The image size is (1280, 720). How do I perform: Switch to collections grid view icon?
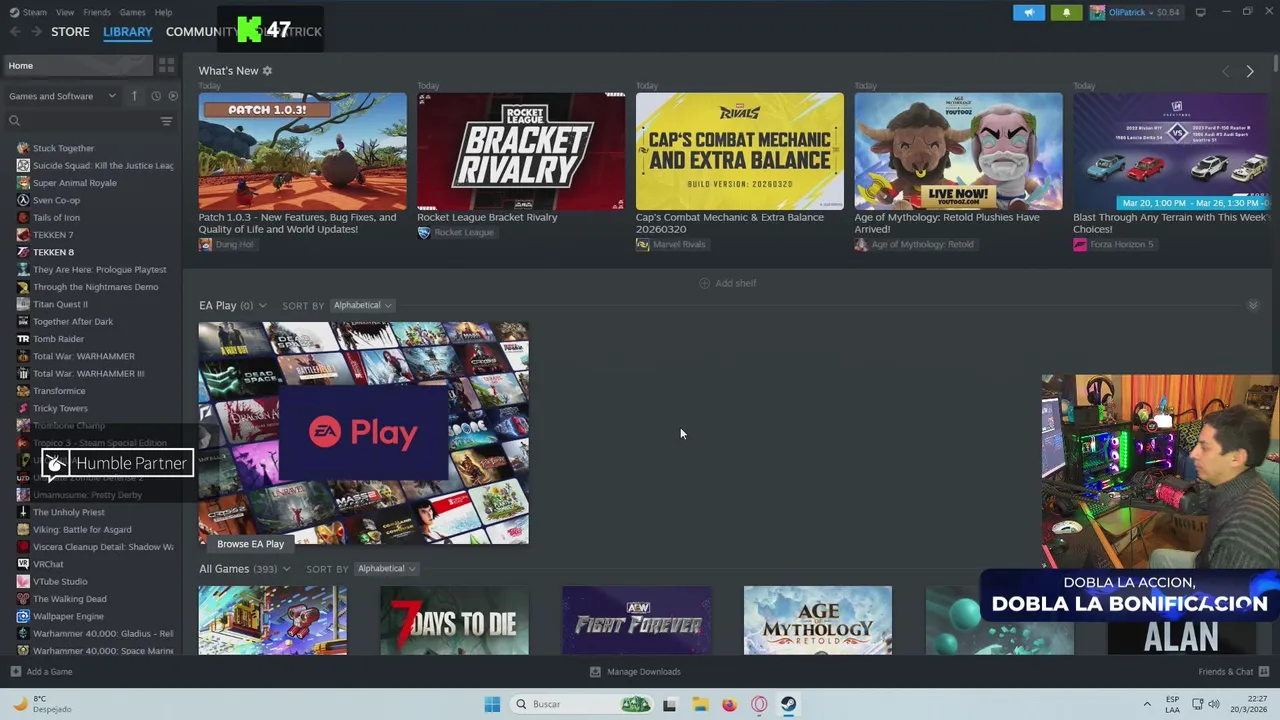tap(167, 65)
